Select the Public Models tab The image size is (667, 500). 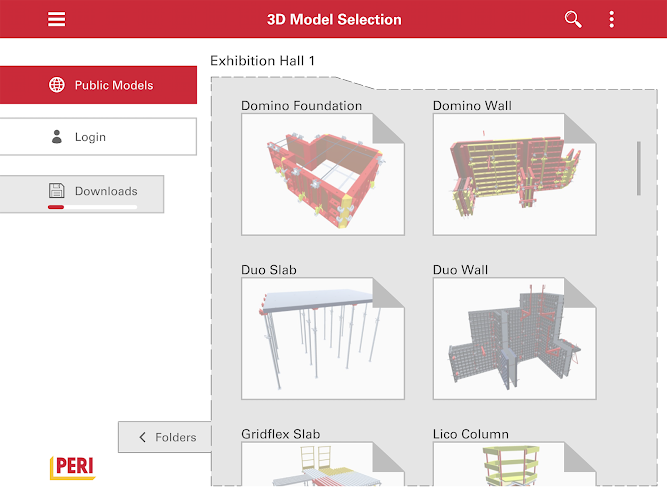coord(98,85)
